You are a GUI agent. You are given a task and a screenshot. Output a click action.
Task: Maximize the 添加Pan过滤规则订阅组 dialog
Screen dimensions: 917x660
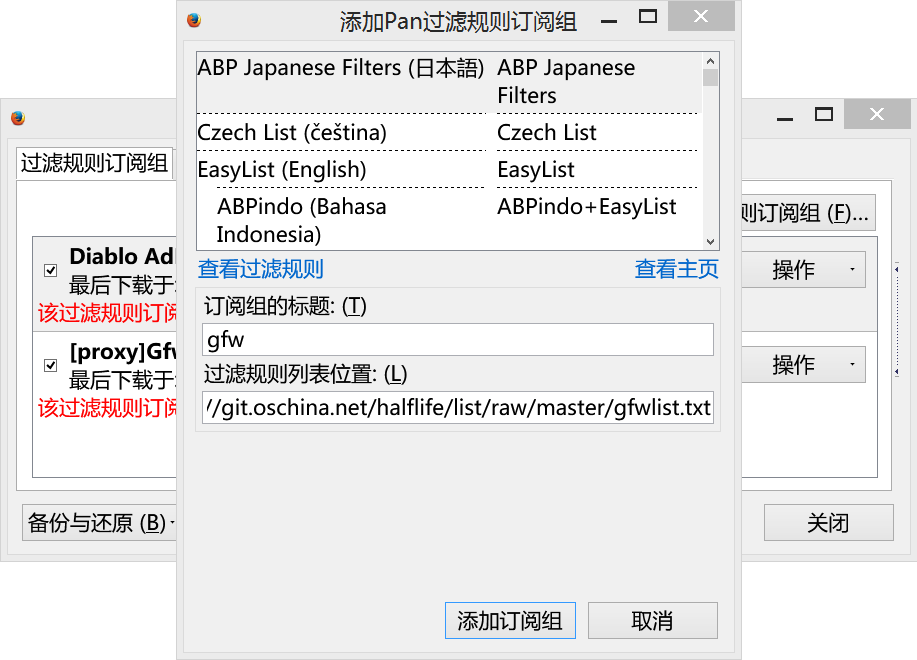[x=648, y=16]
